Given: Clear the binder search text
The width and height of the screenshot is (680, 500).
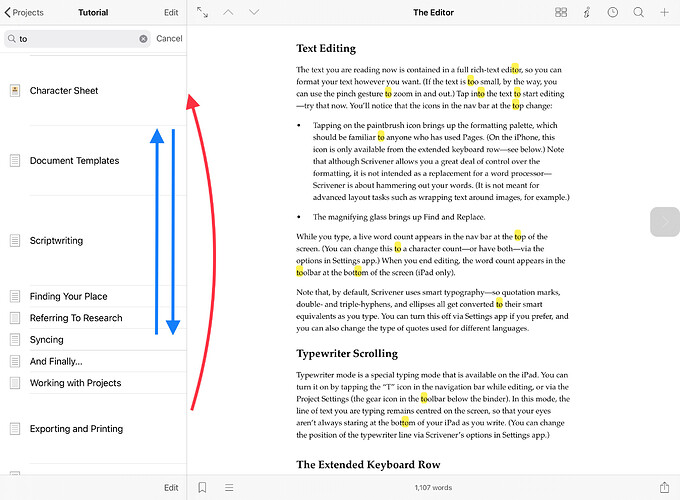Looking at the screenshot, I should pyautogui.click(x=143, y=39).
